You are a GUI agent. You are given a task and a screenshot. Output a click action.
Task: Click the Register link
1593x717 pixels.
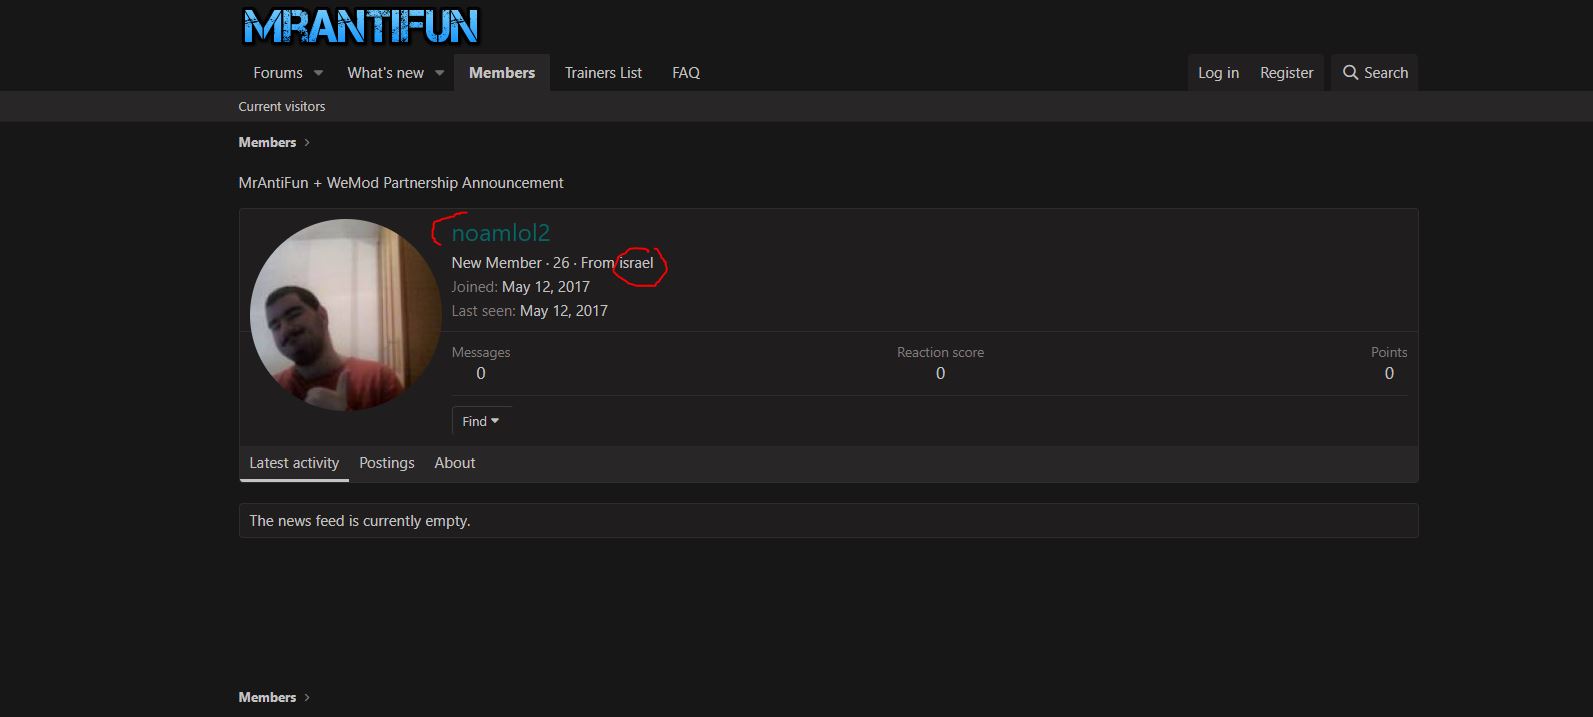[1287, 73]
